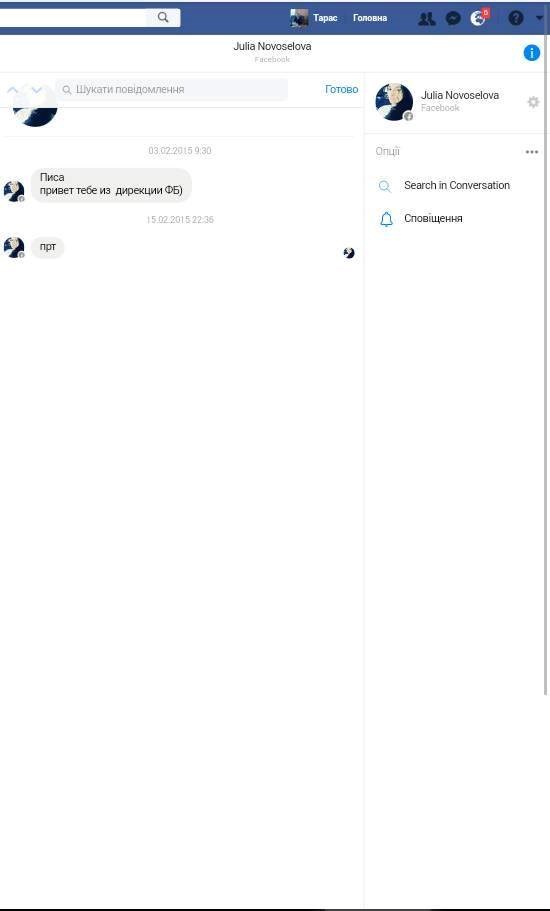
Task: Click Готово to finish searching
Action: pos(341,89)
